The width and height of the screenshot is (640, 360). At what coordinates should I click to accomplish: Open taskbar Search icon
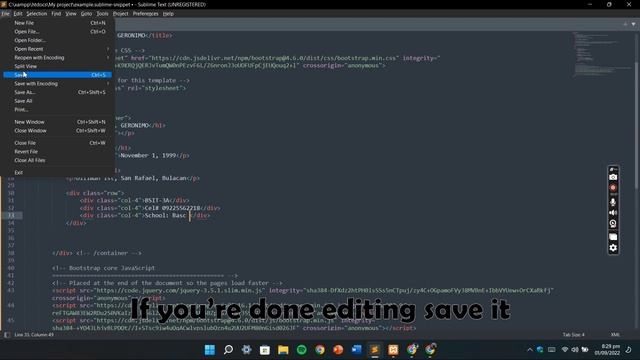228,350
